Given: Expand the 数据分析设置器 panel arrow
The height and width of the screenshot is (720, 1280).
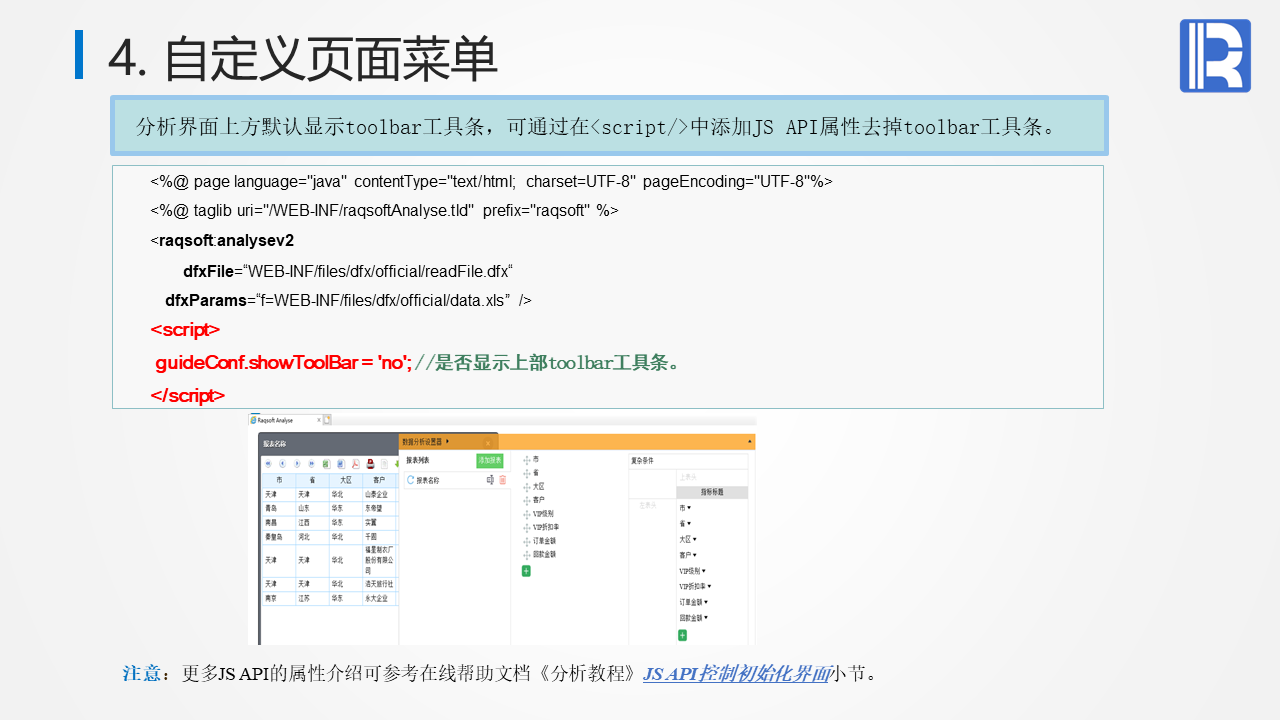Looking at the screenshot, I should 448,441.
